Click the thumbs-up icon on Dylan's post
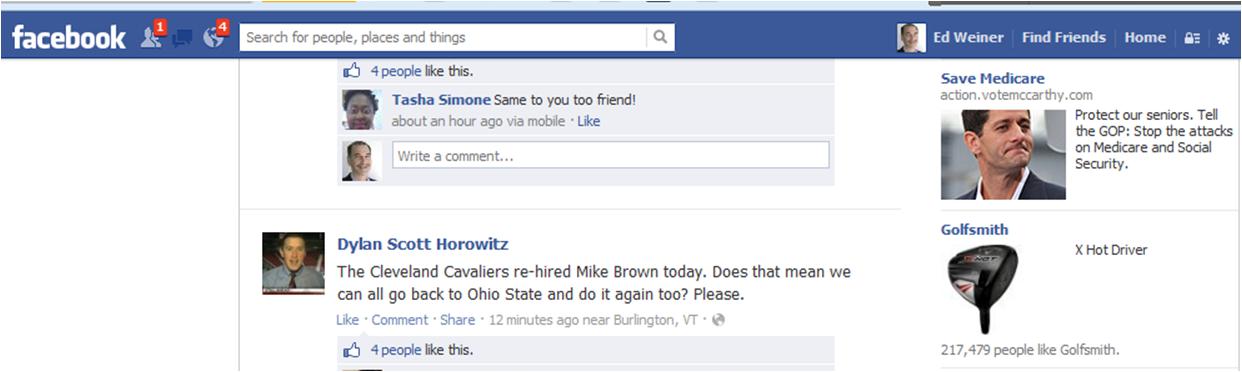This screenshot has height=372, width=1242. point(352,350)
